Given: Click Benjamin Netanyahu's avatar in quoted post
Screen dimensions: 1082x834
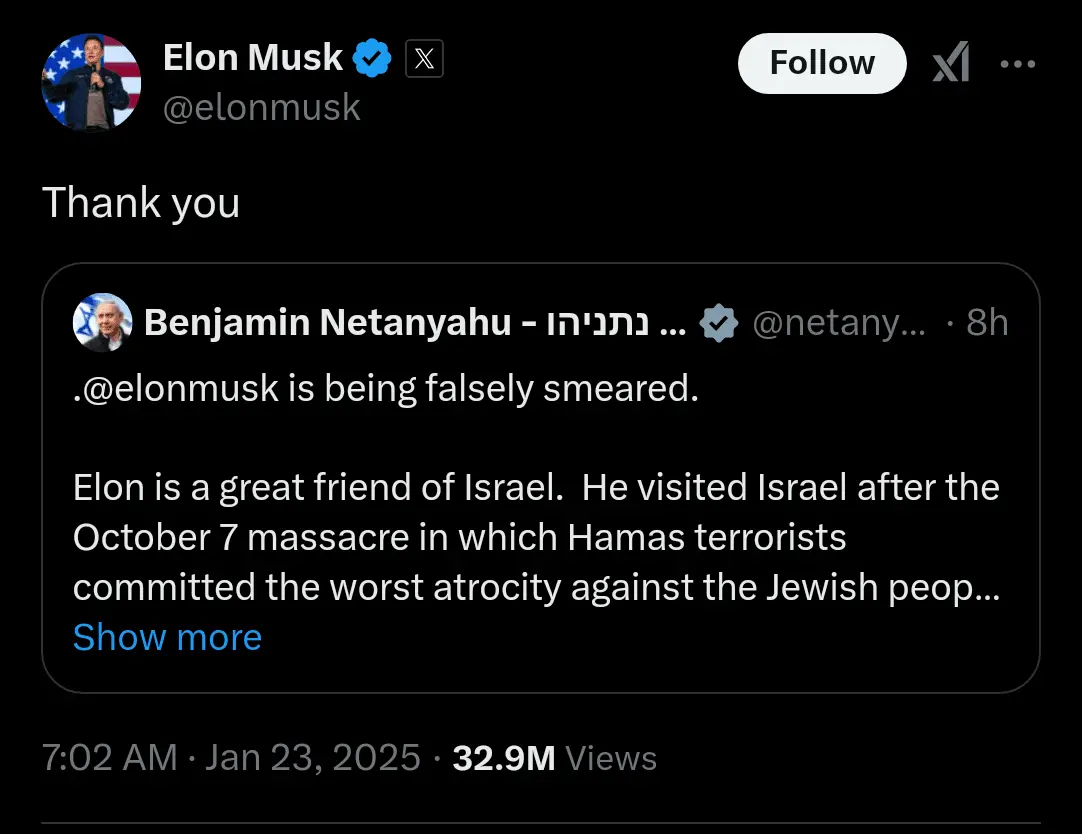Looking at the screenshot, I should point(103,322).
